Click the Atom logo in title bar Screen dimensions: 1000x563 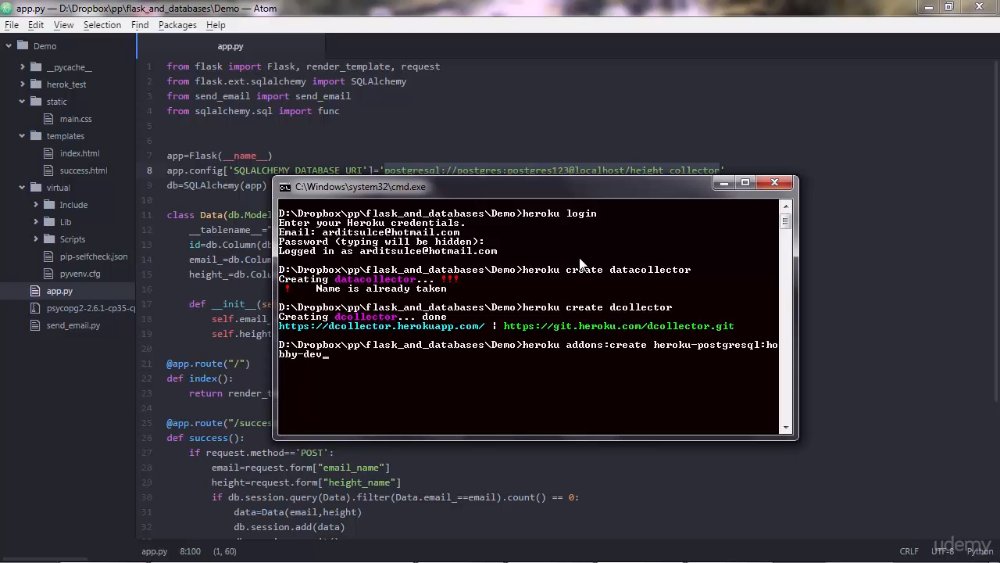pos(7,8)
